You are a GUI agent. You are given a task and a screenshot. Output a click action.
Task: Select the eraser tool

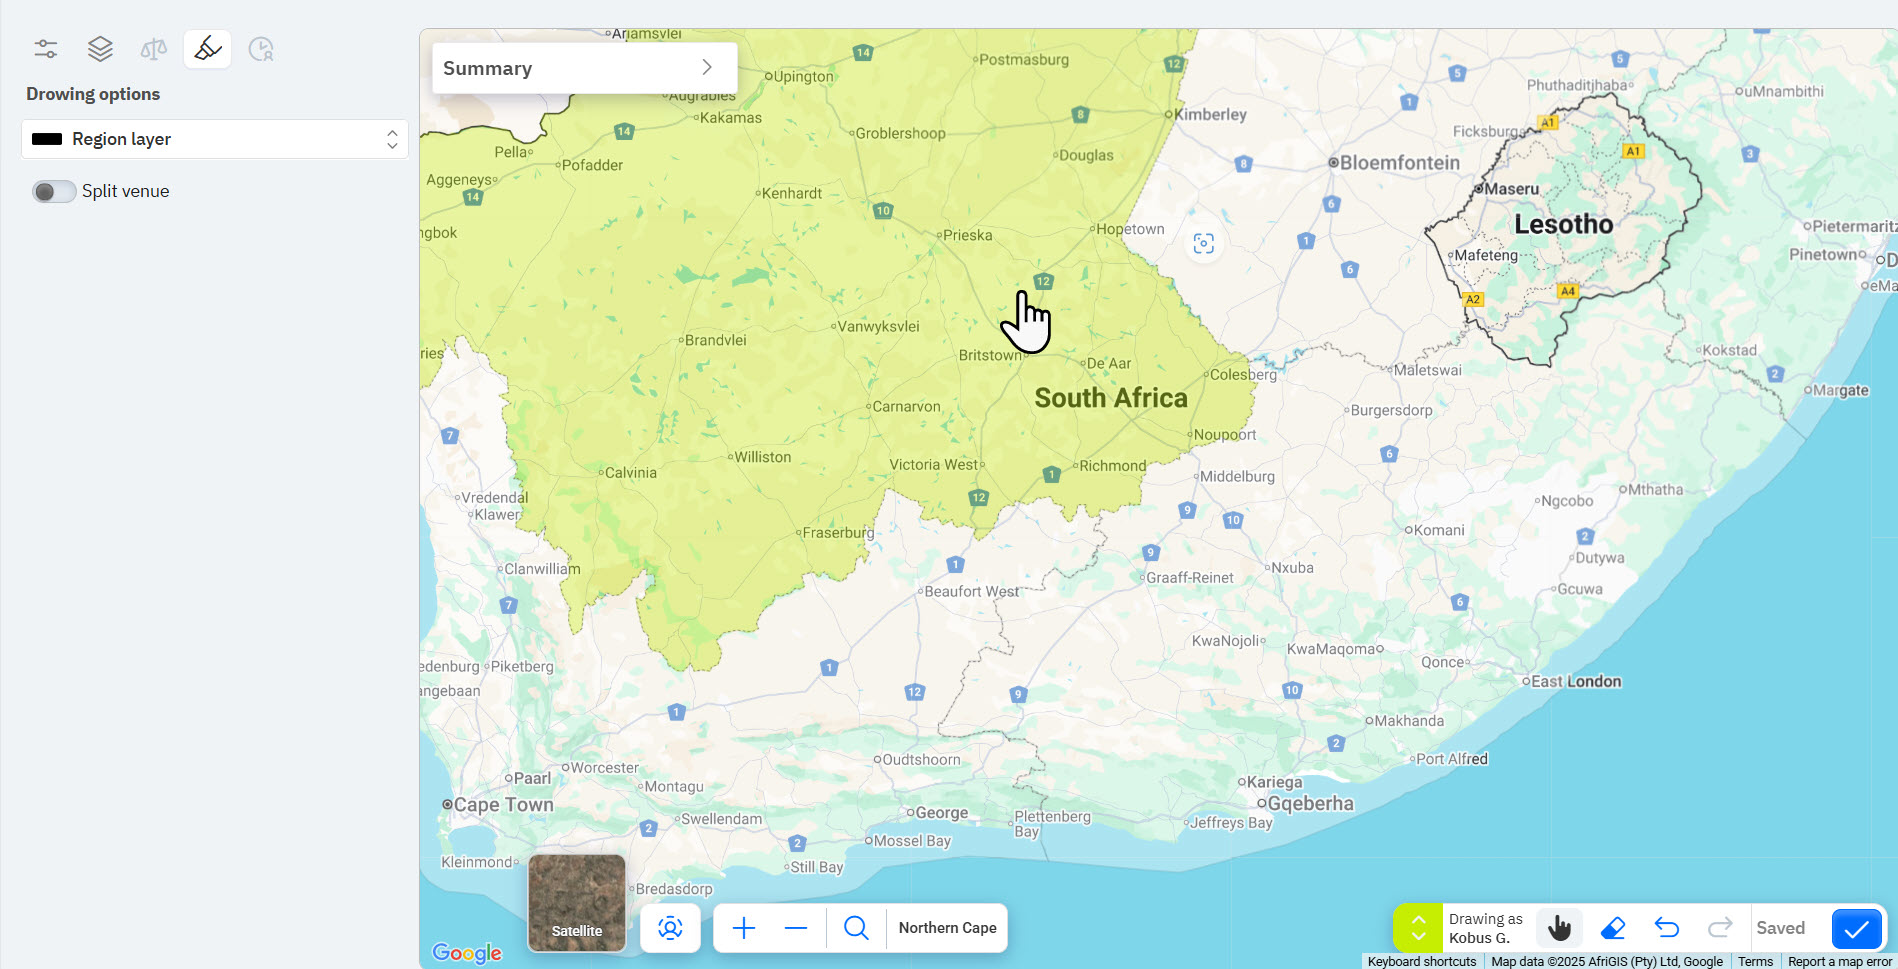1613,928
